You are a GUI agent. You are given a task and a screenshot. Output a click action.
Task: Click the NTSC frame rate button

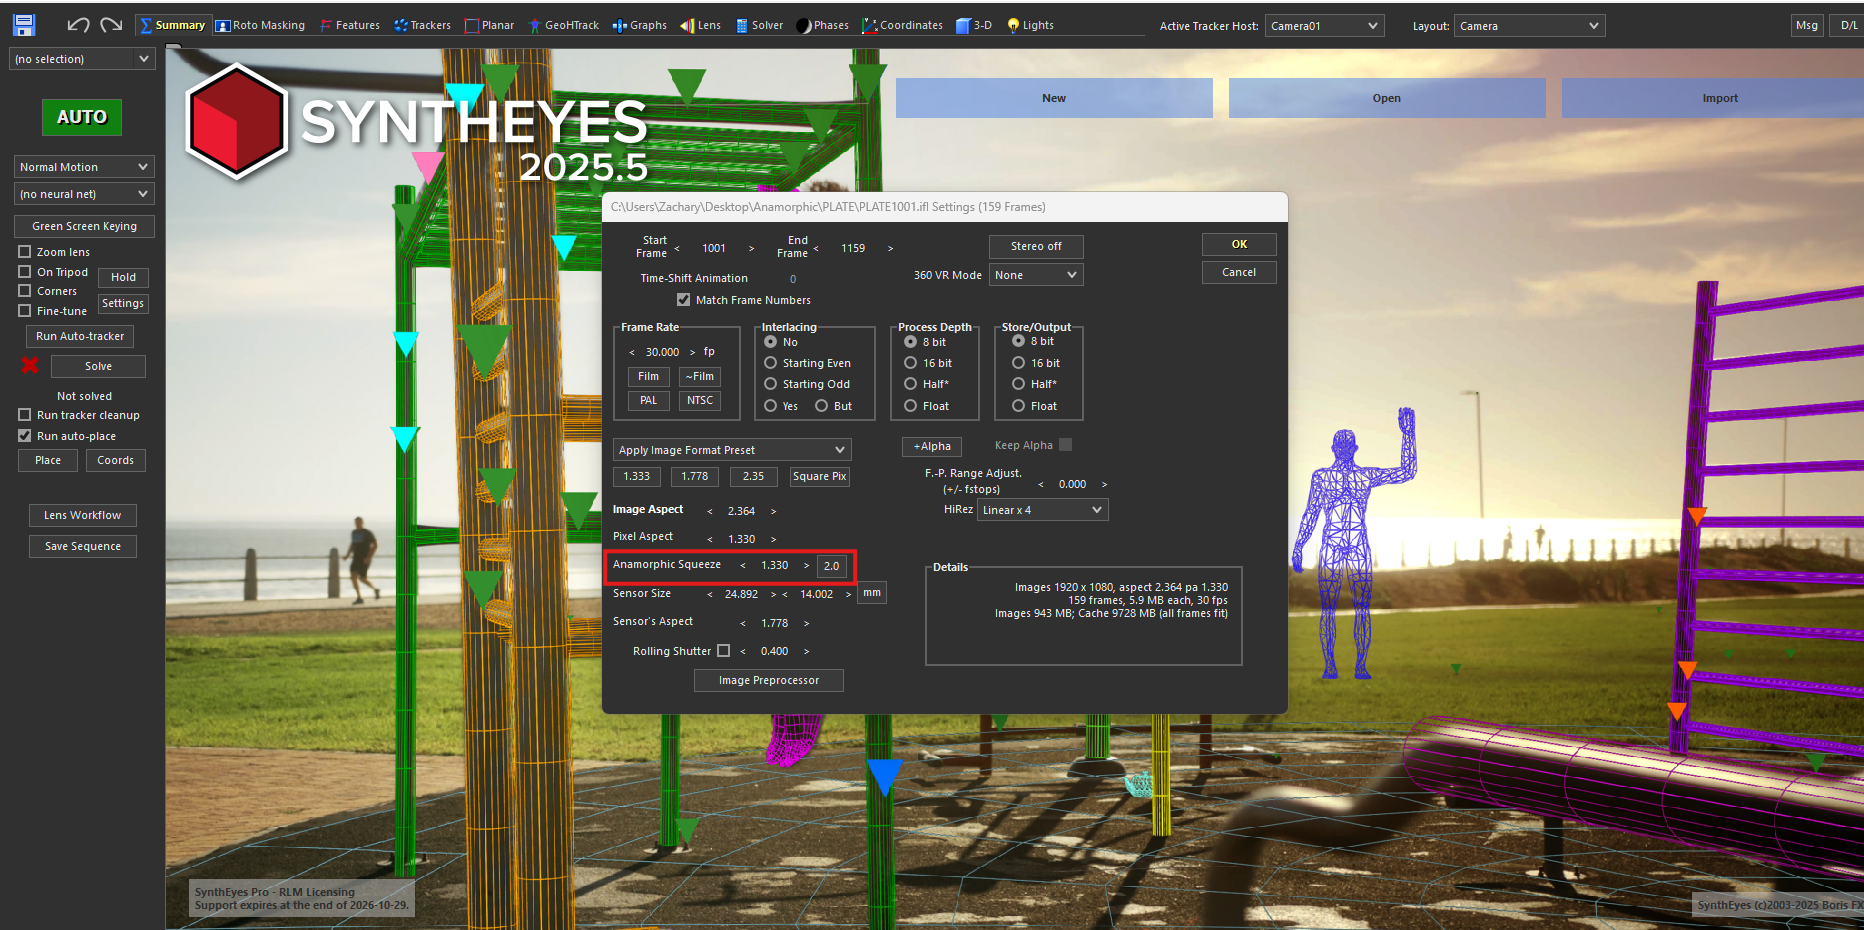point(700,400)
